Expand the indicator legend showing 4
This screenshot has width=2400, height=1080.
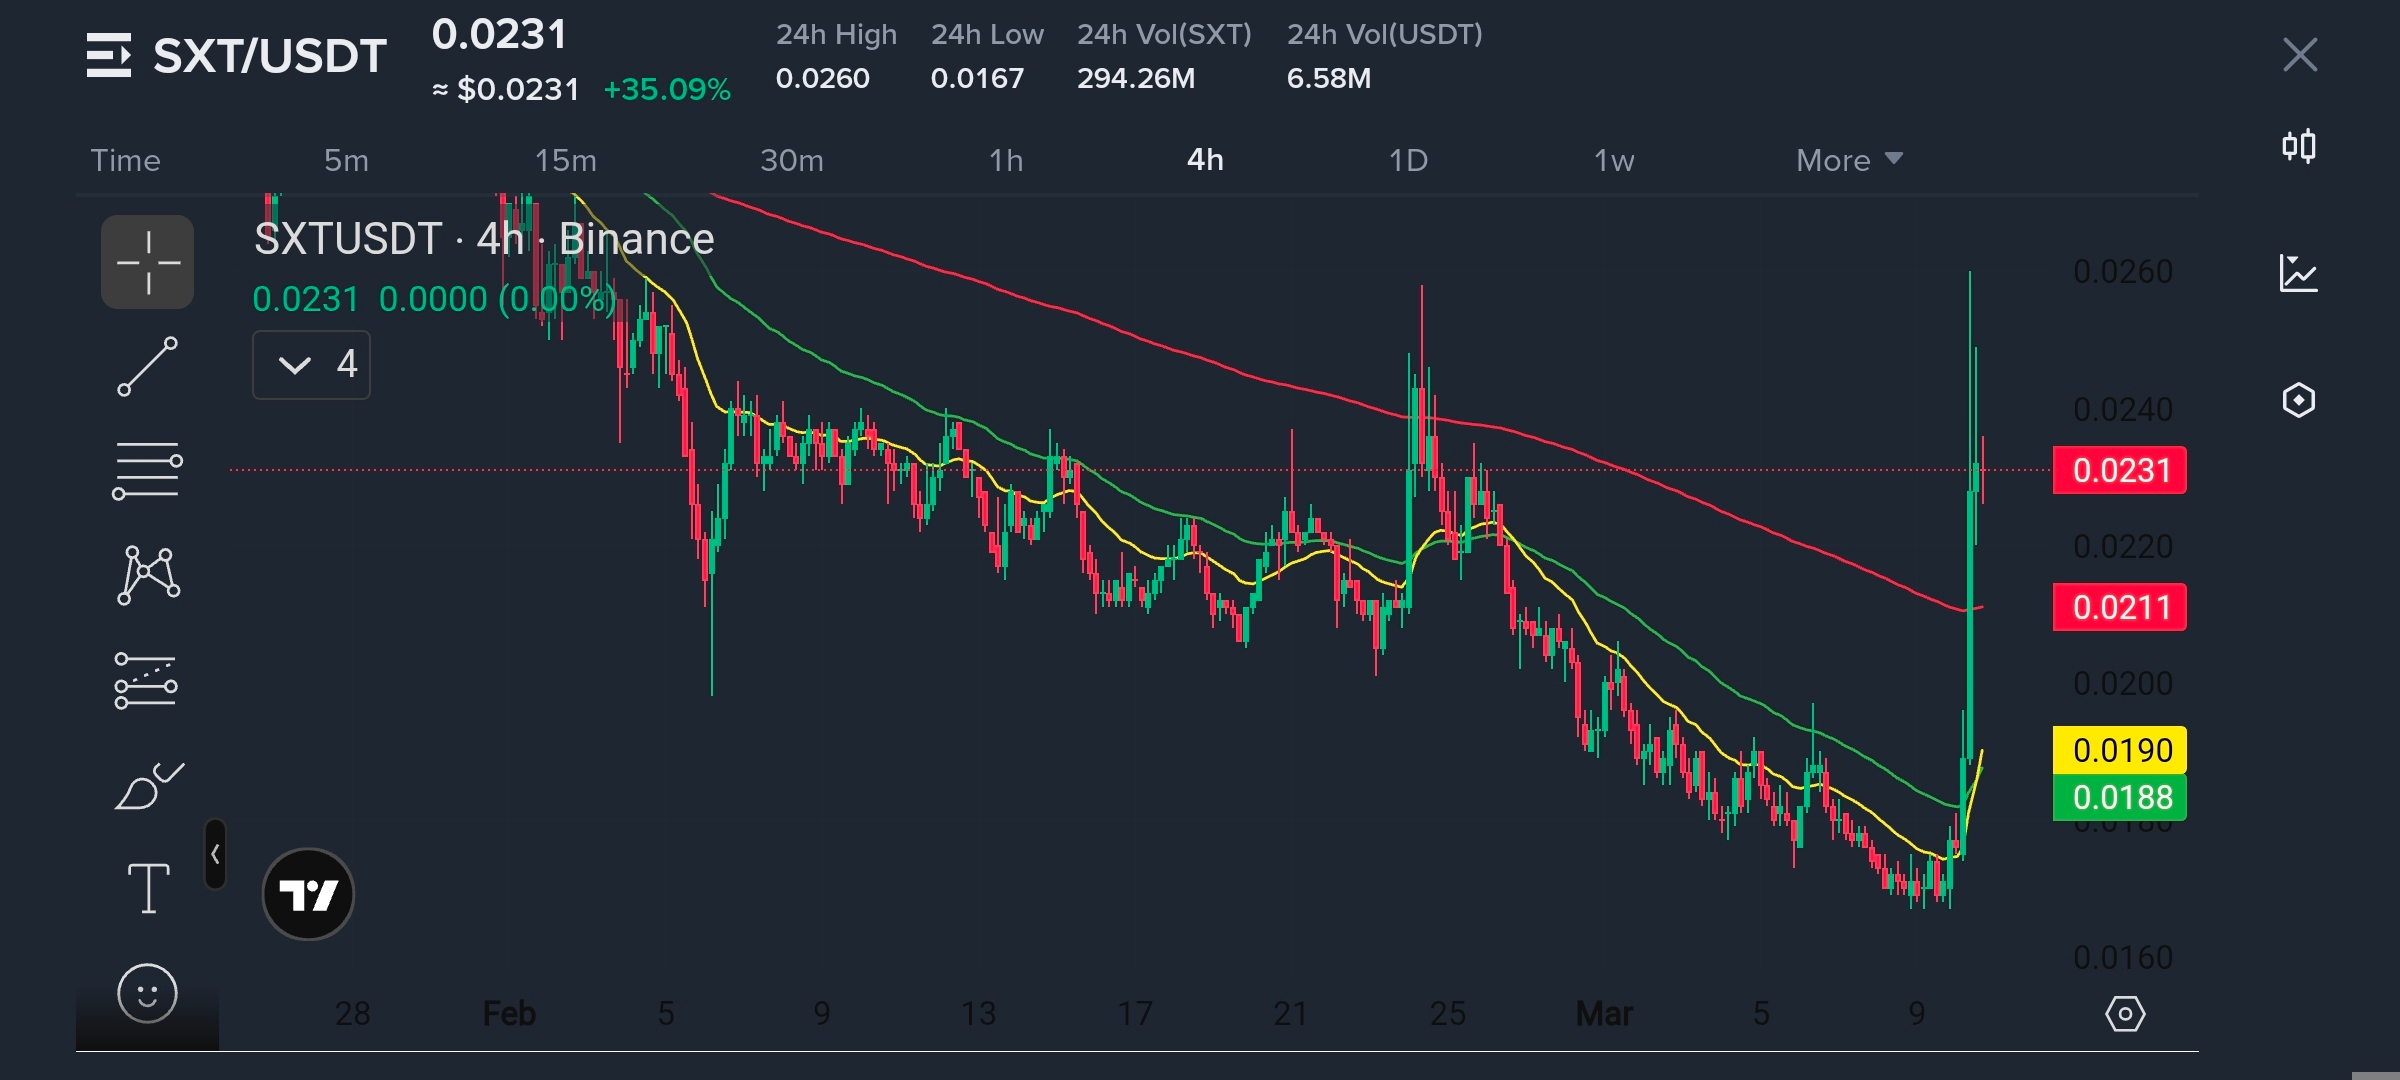(311, 365)
